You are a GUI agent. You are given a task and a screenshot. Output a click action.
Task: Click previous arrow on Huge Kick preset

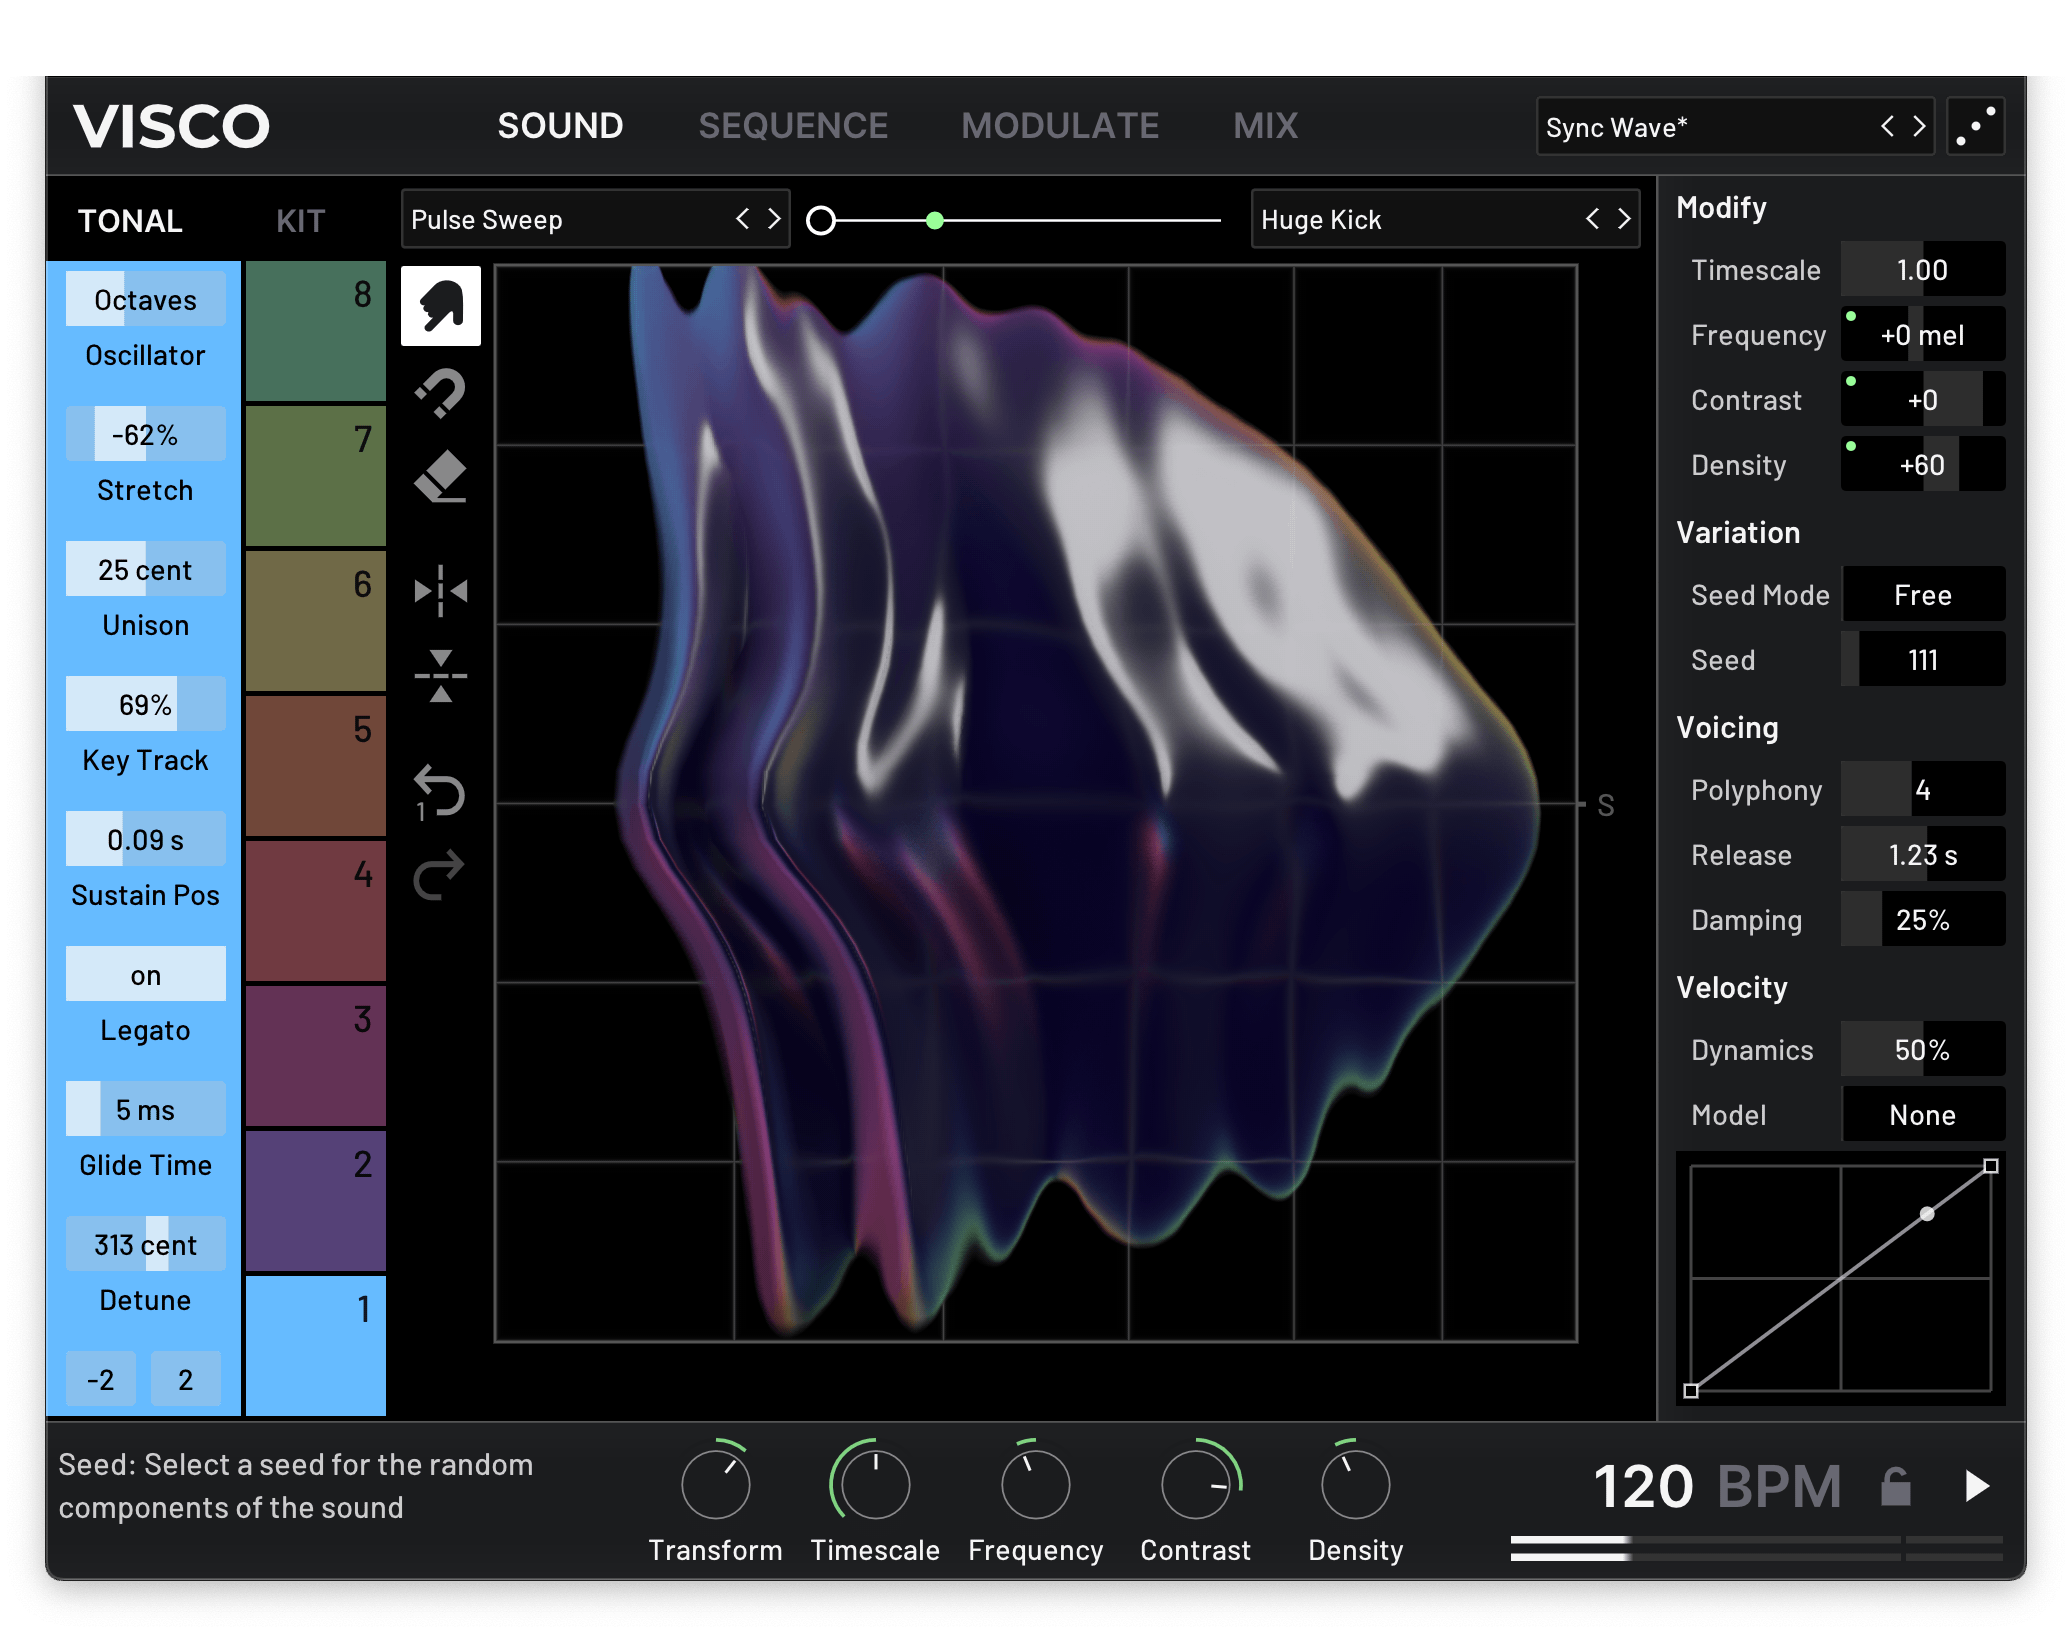click(1592, 219)
